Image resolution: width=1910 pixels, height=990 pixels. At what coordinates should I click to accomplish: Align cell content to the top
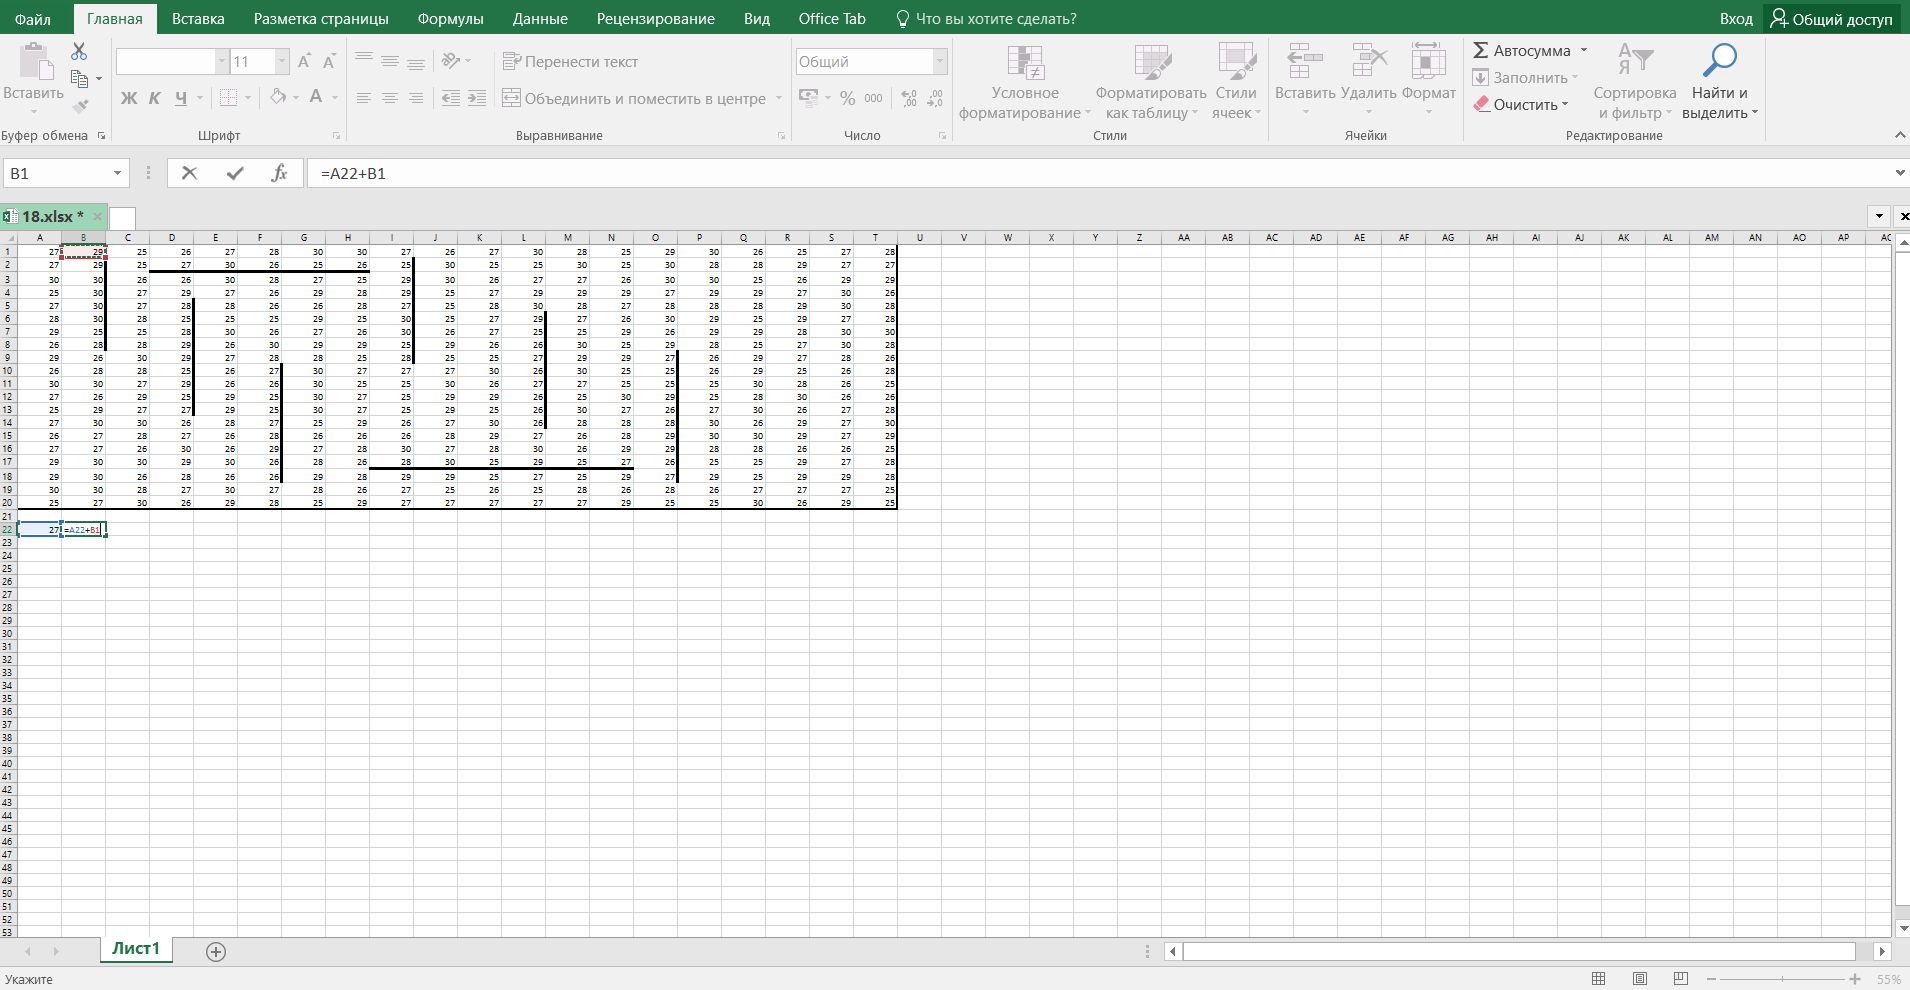tap(364, 61)
